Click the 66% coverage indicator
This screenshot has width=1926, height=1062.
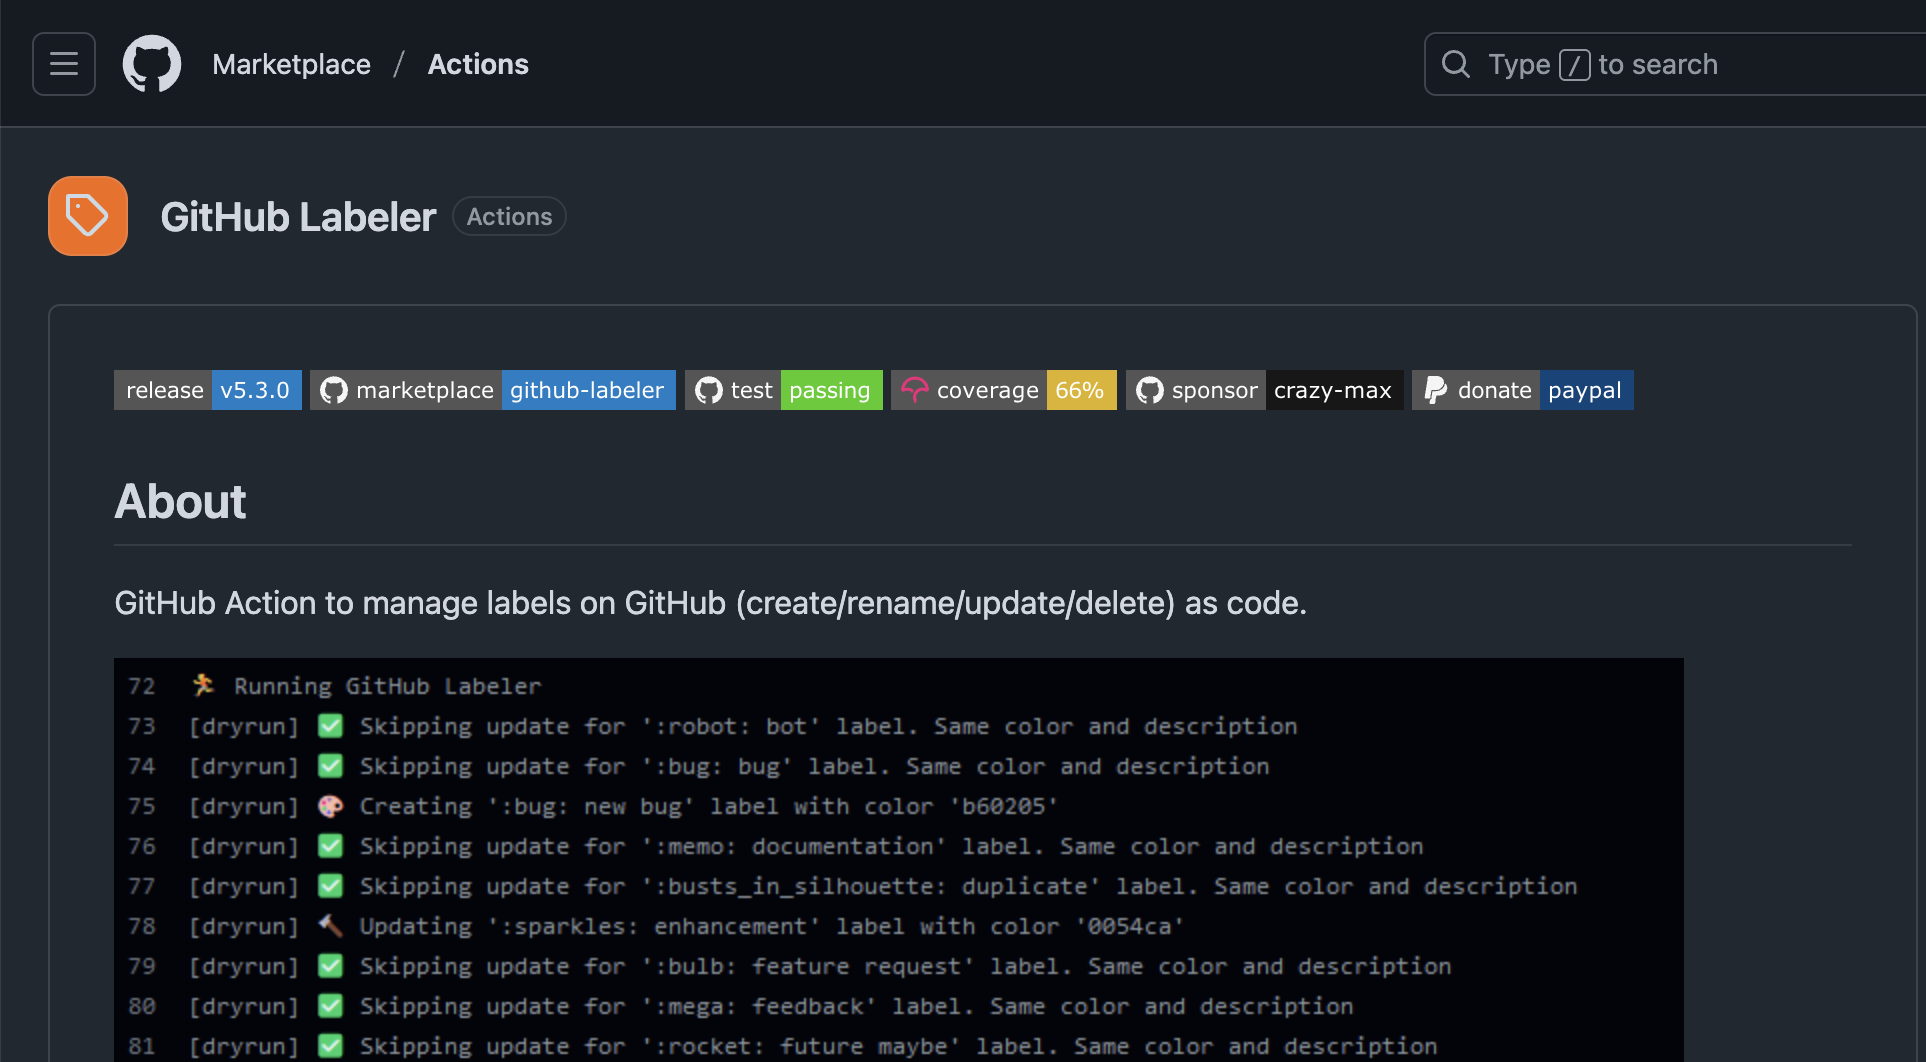(x=1081, y=390)
